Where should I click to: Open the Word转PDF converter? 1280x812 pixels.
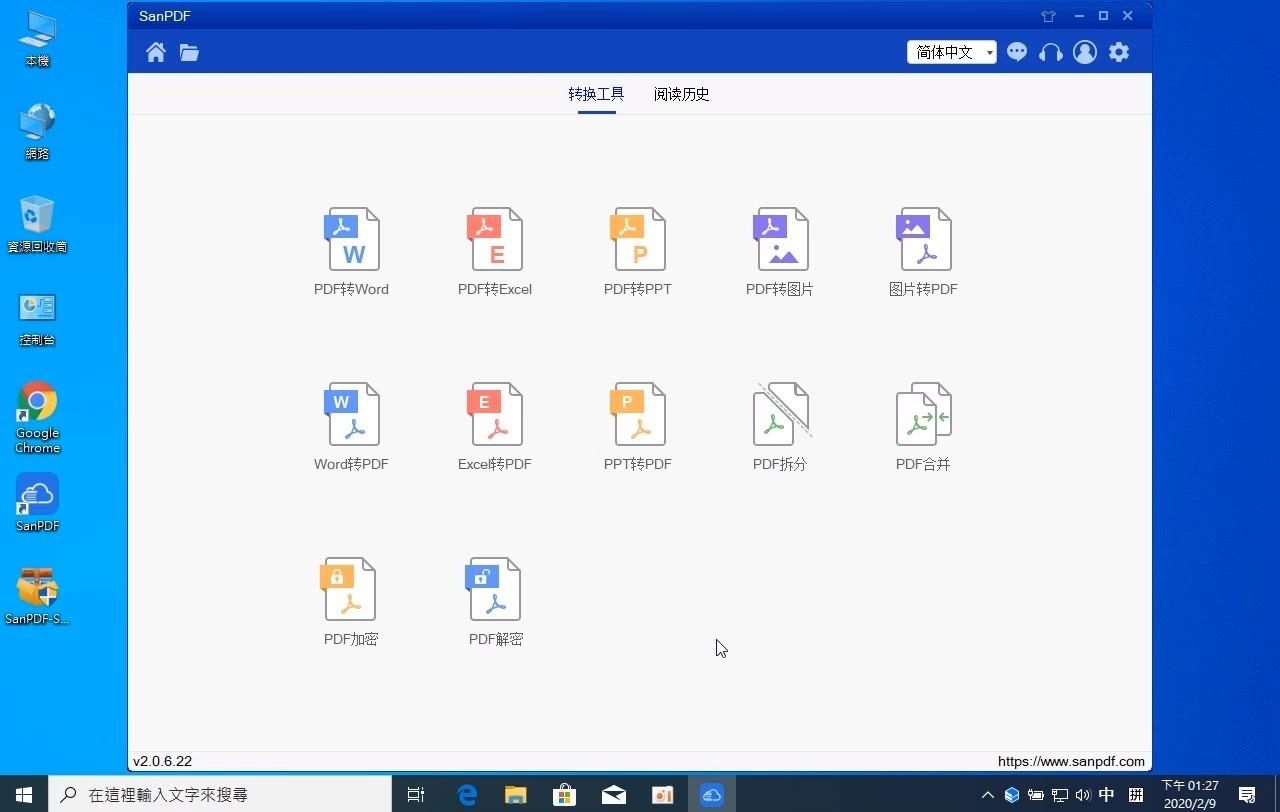click(351, 427)
